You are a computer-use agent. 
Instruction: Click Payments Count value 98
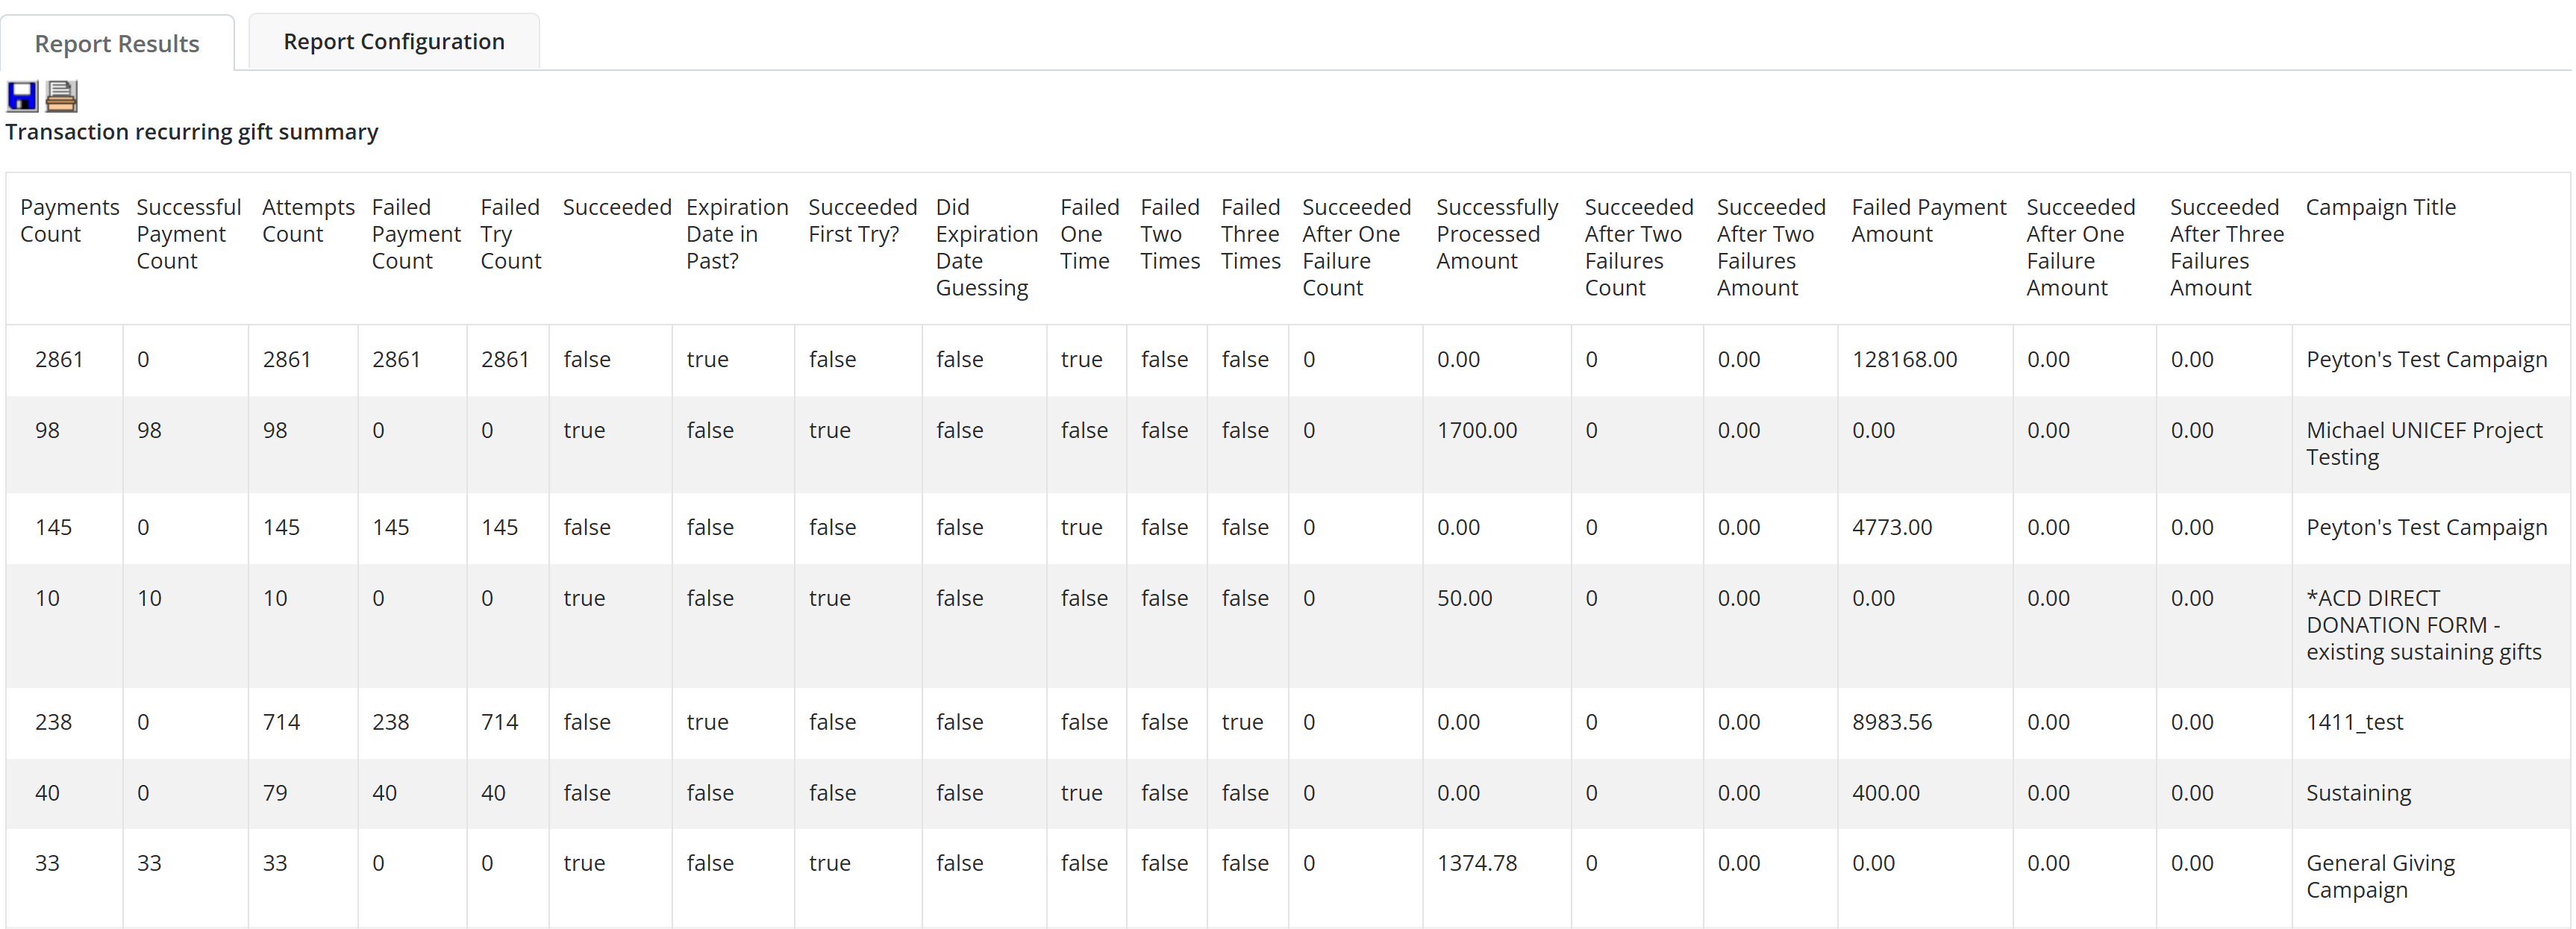(x=47, y=430)
